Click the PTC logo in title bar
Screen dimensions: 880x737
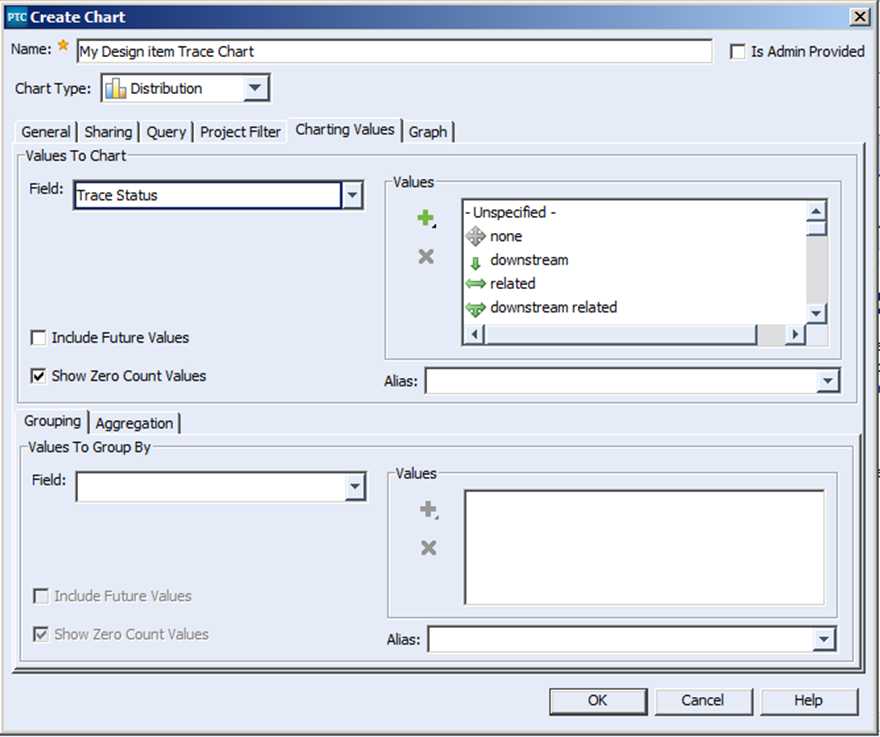tap(16, 17)
